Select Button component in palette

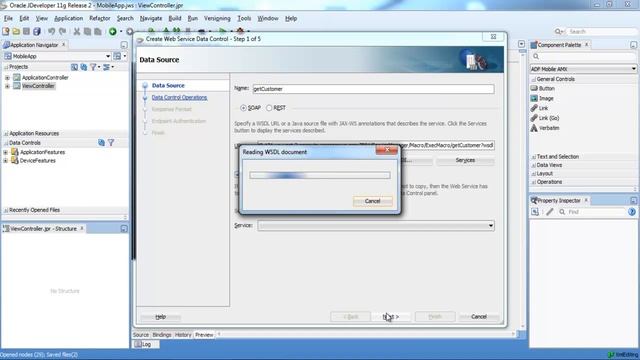[542, 89]
